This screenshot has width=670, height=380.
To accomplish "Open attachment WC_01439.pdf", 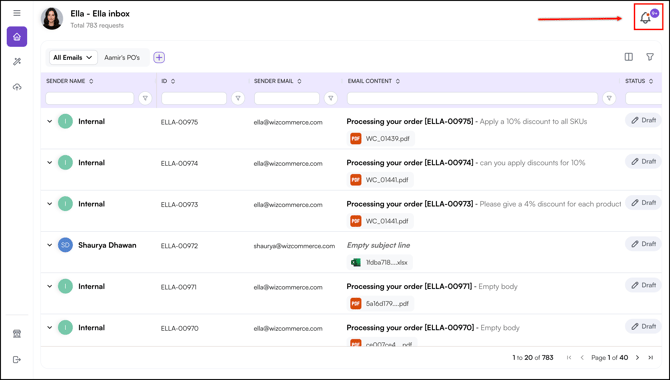I will tap(380, 138).
